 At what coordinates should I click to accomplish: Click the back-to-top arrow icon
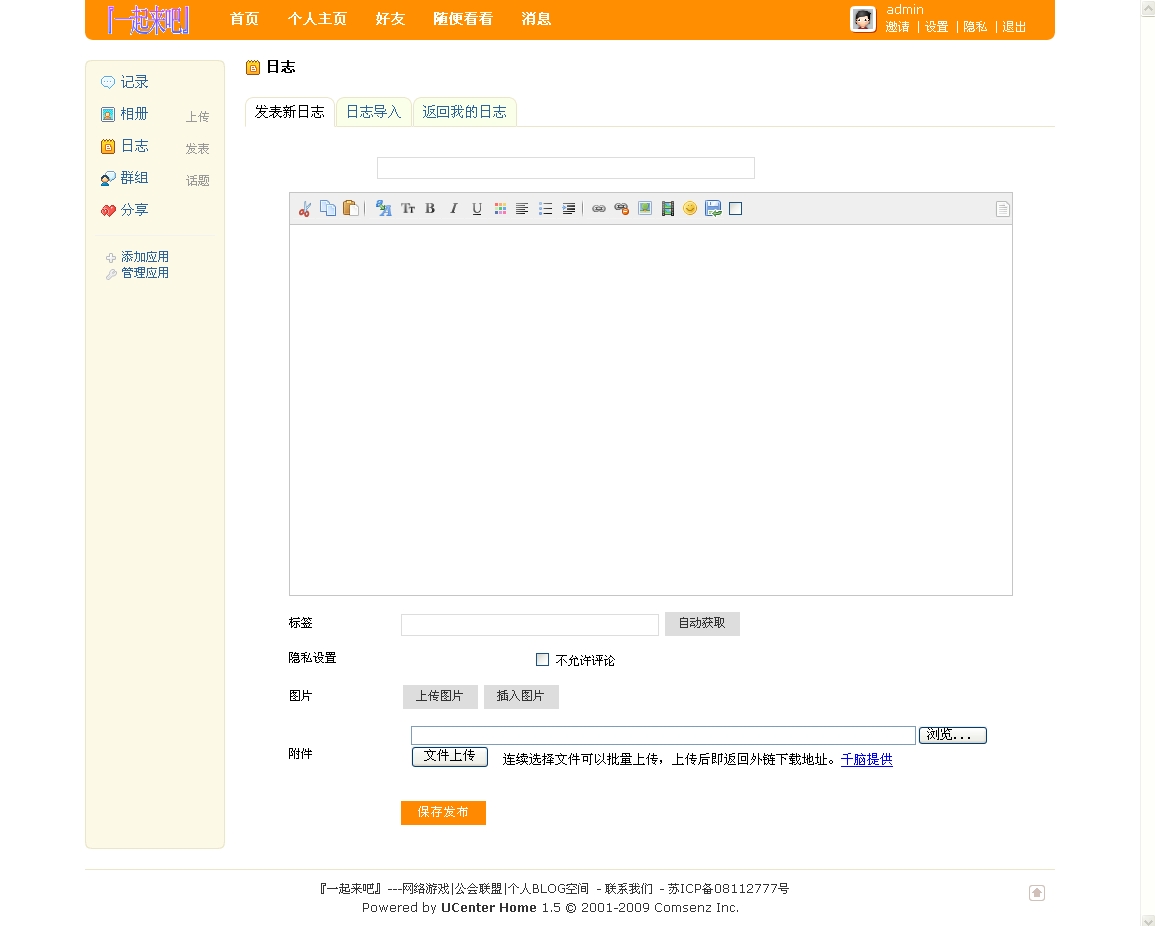tap(1036, 893)
